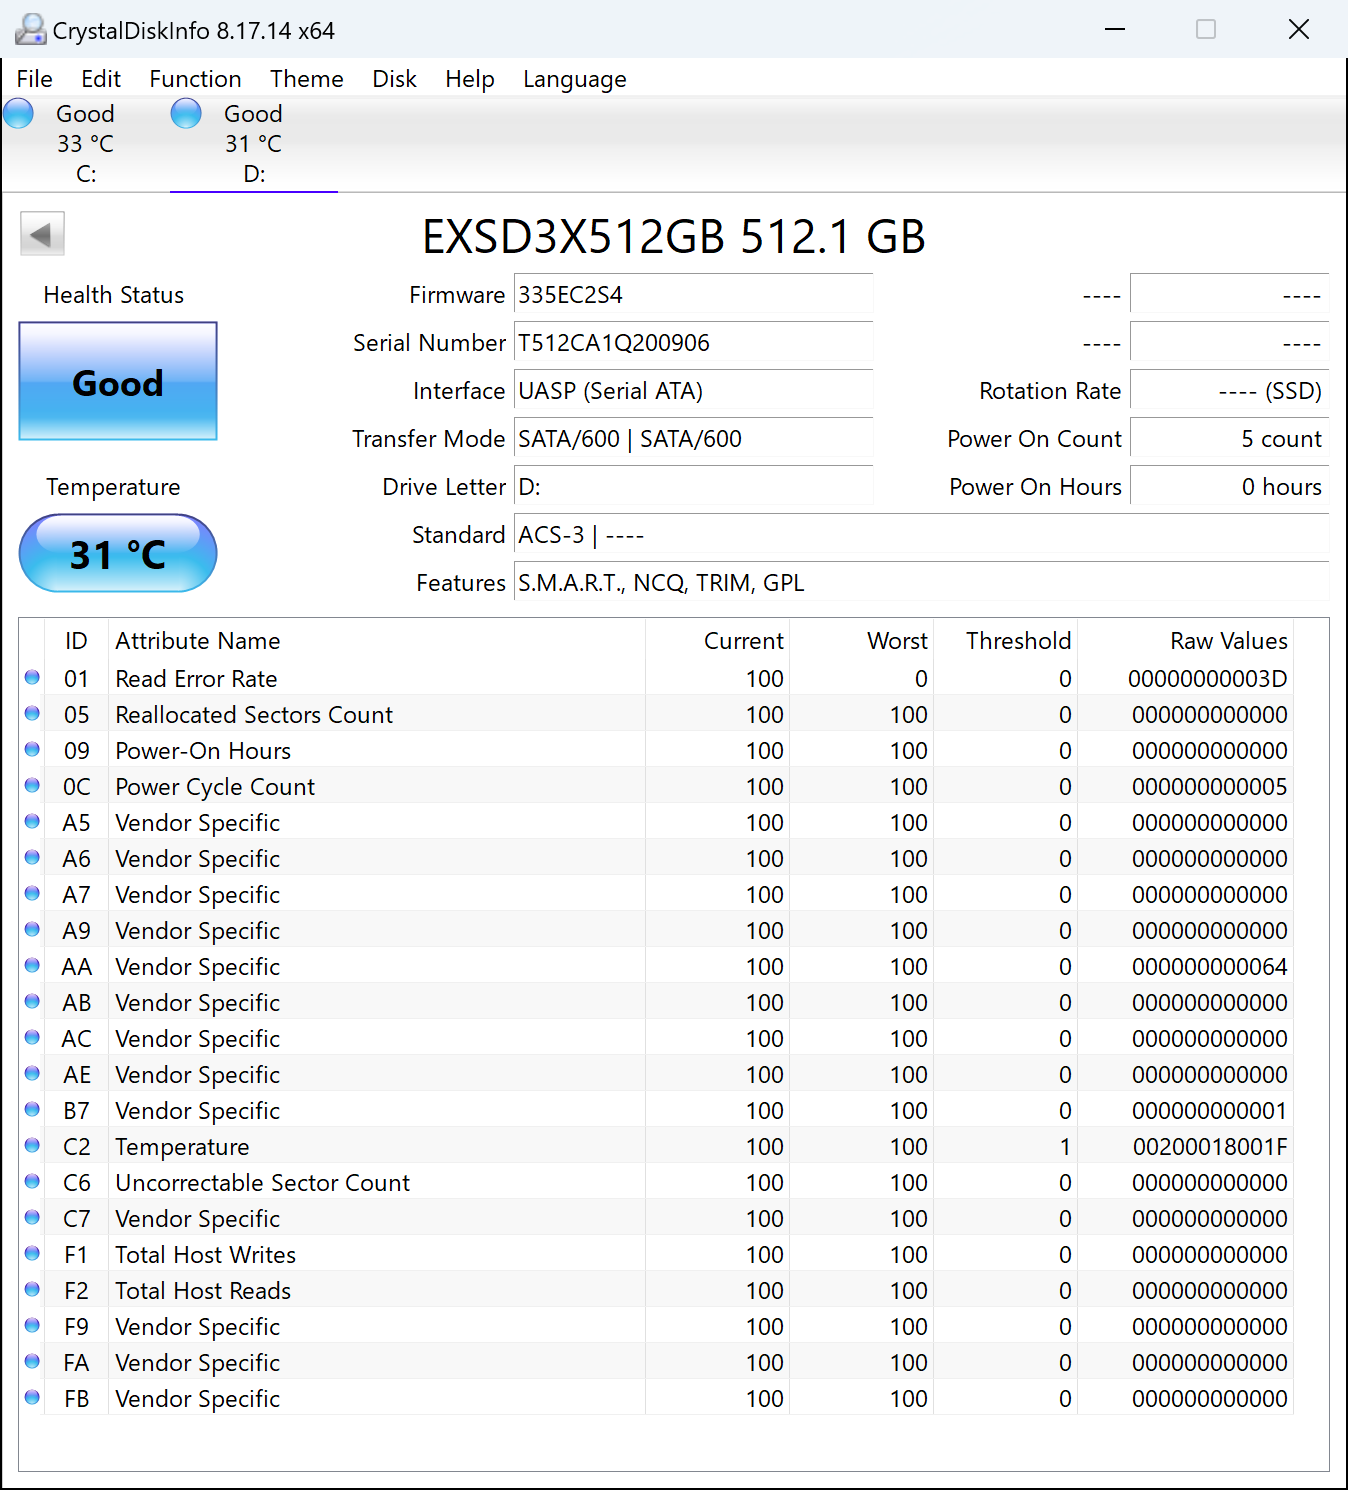Click the Current column header
This screenshot has width=1348, height=1490.
[x=717, y=641]
